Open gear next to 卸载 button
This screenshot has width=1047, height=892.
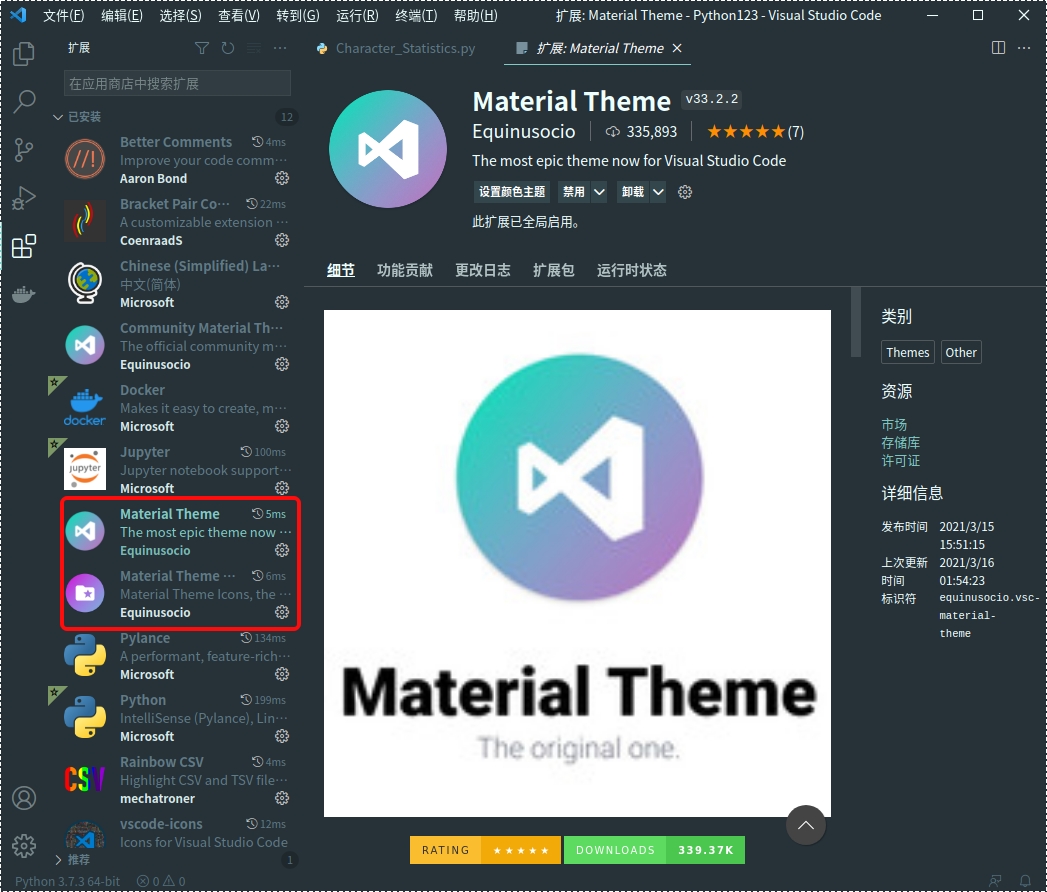[x=685, y=192]
